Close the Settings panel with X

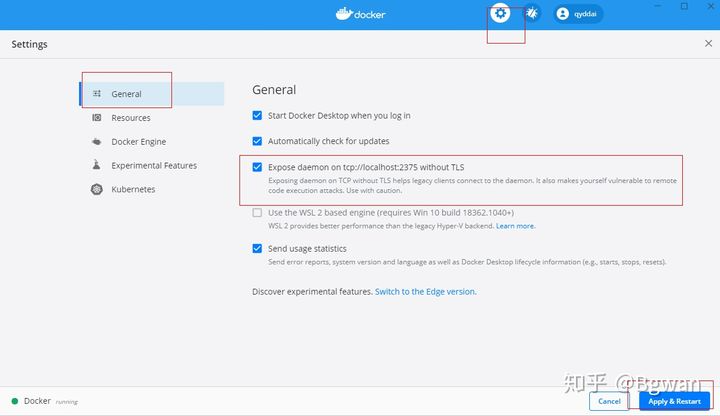pyautogui.click(x=709, y=43)
